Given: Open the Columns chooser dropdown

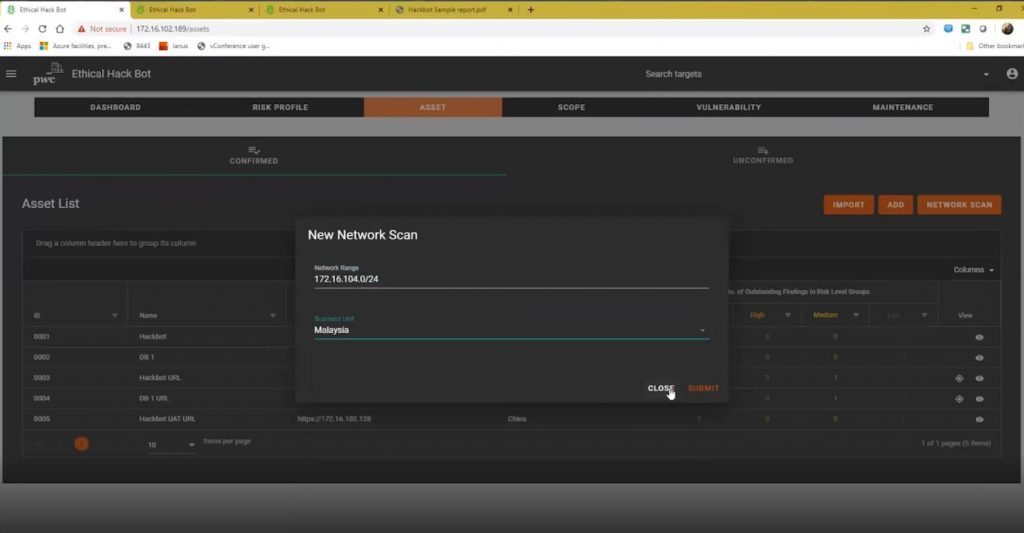Looking at the screenshot, I should coord(973,270).
